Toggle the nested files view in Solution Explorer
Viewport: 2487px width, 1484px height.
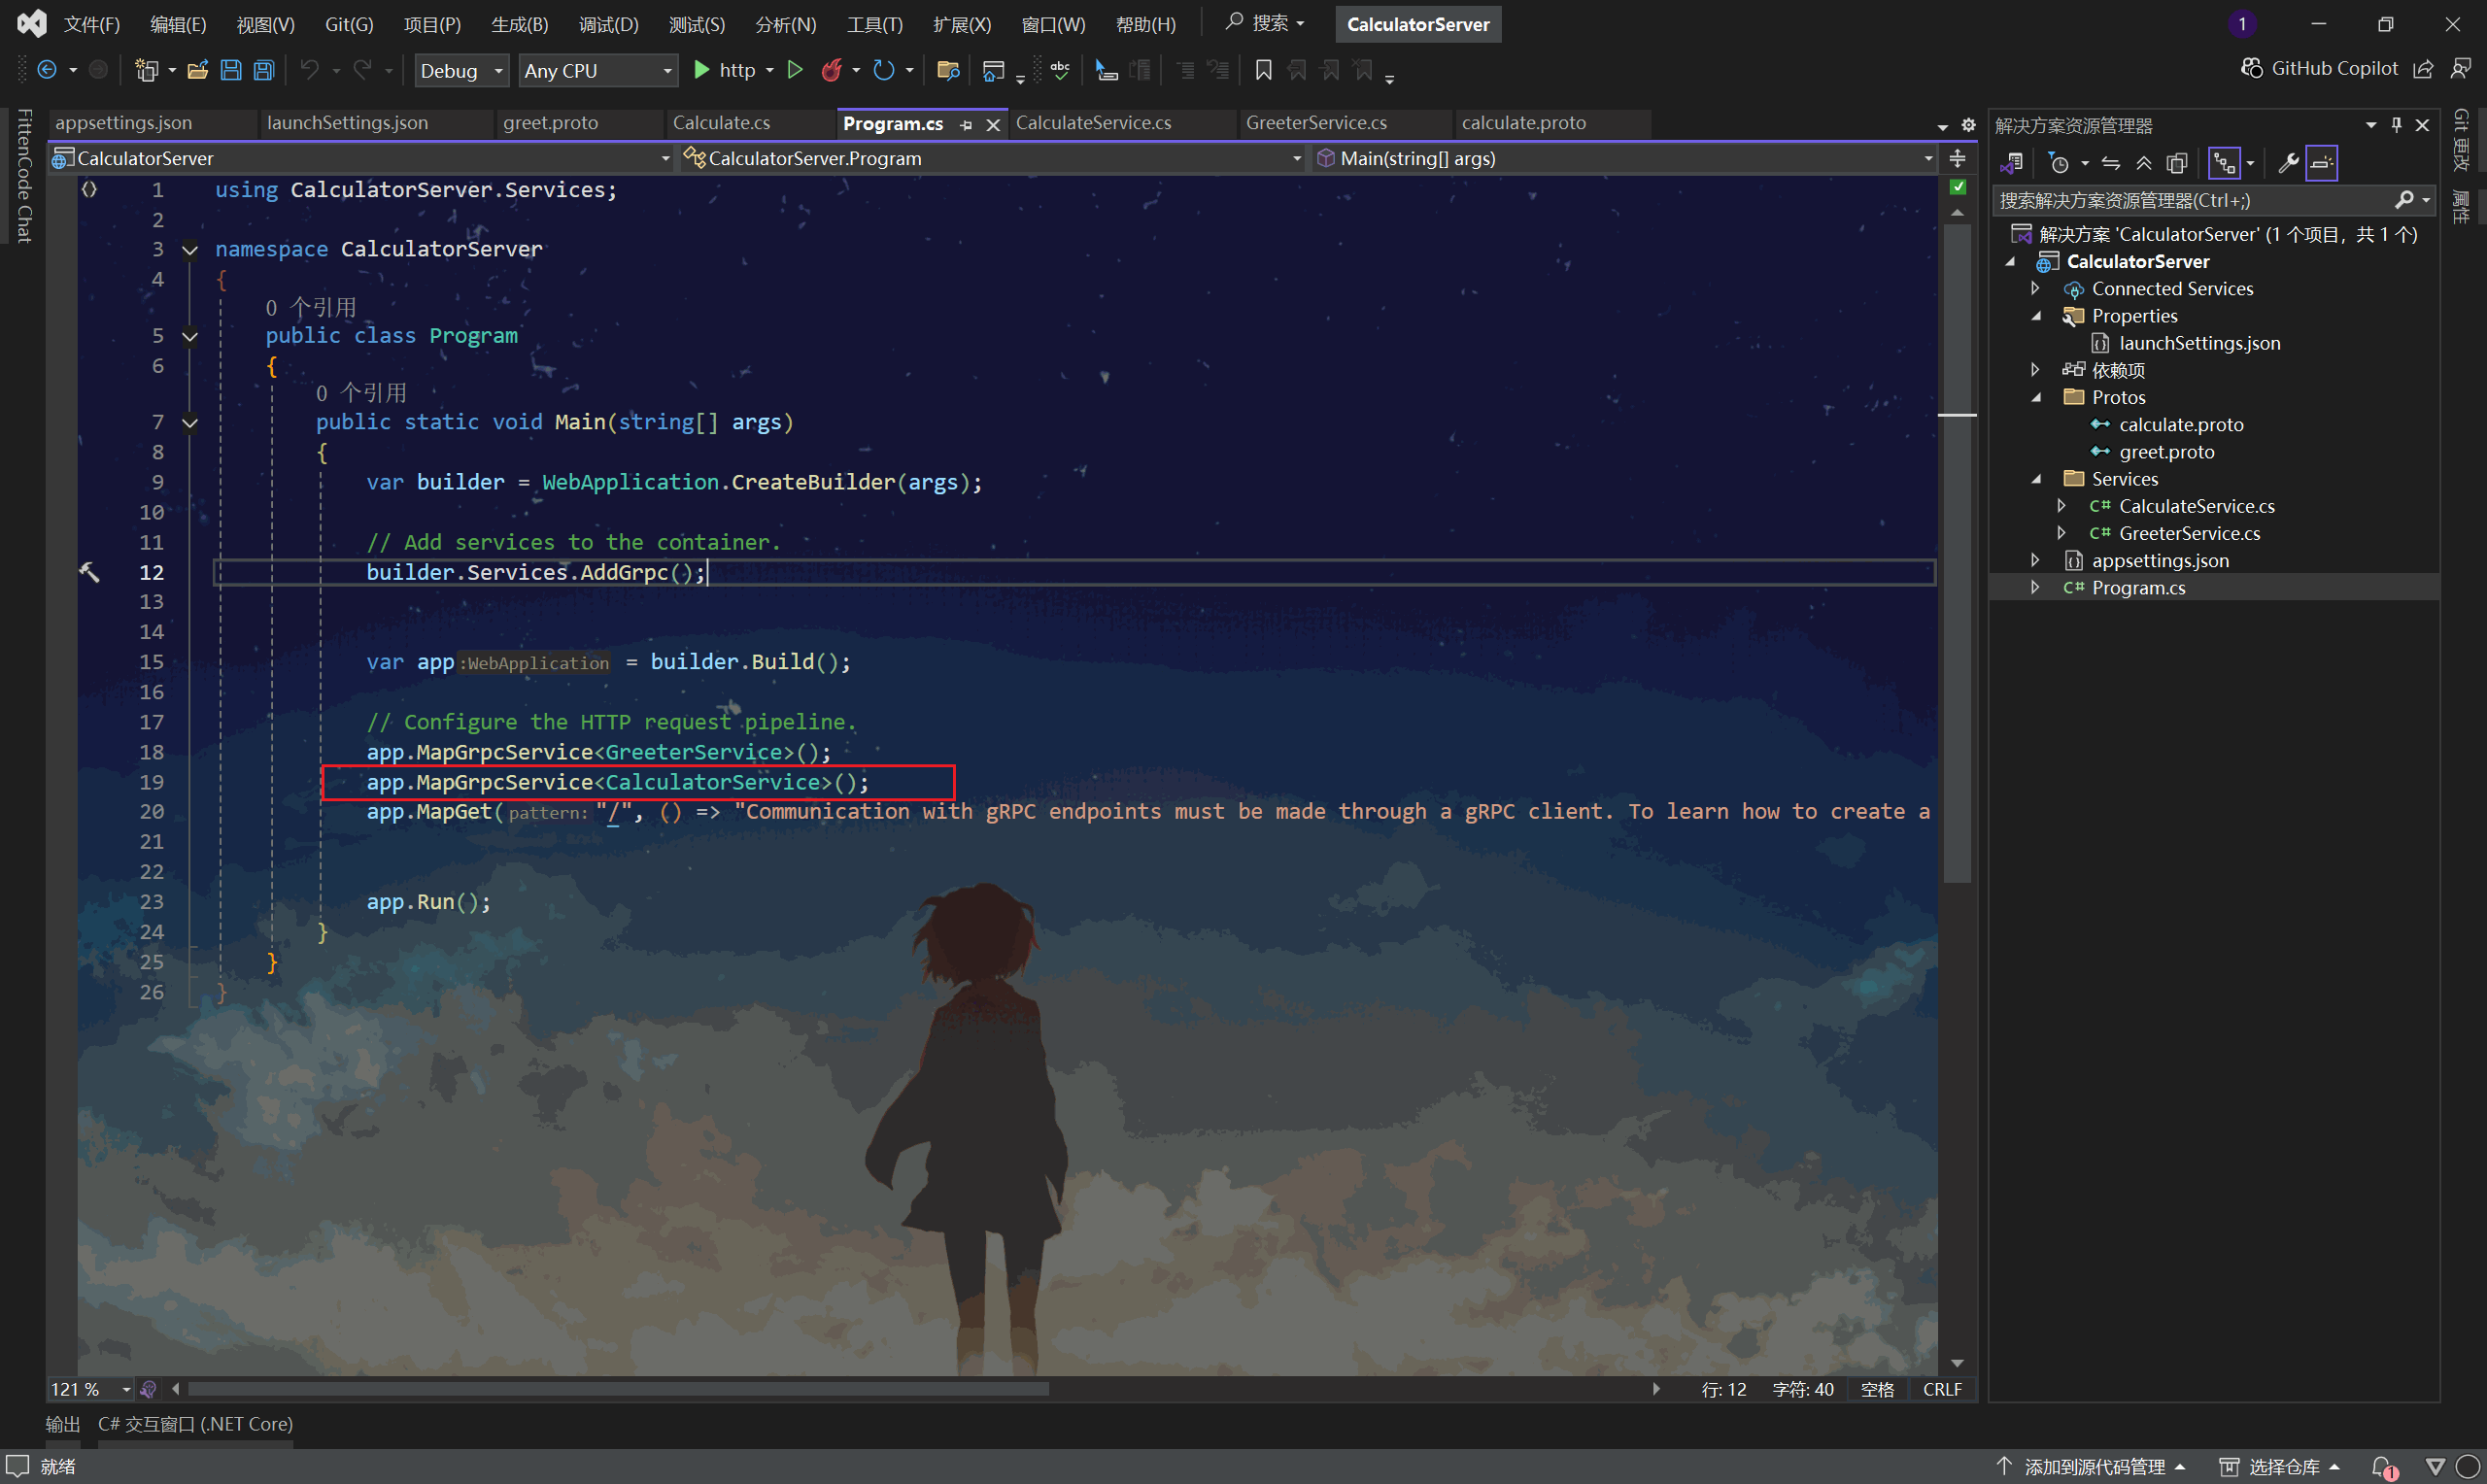coord(2224,163)
